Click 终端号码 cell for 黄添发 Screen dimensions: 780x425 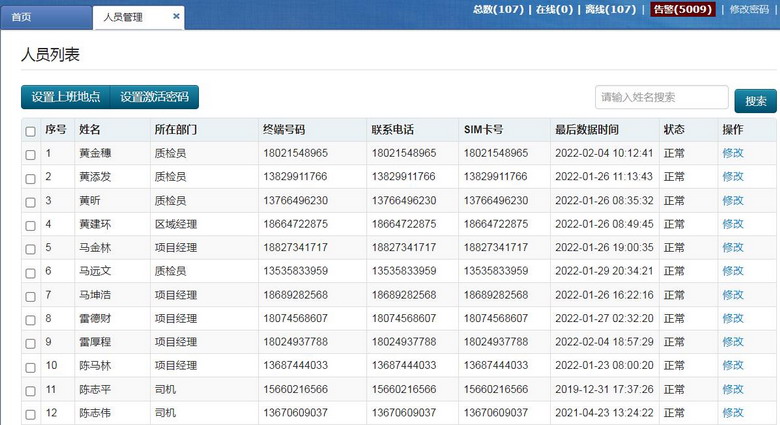click(x=295, y=176)
